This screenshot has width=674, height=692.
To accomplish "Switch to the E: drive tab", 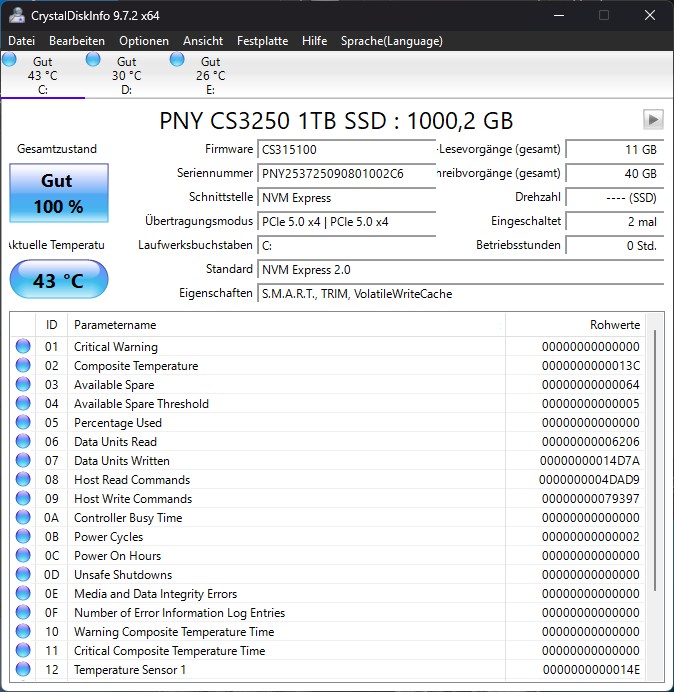I will tap(210, 76).
